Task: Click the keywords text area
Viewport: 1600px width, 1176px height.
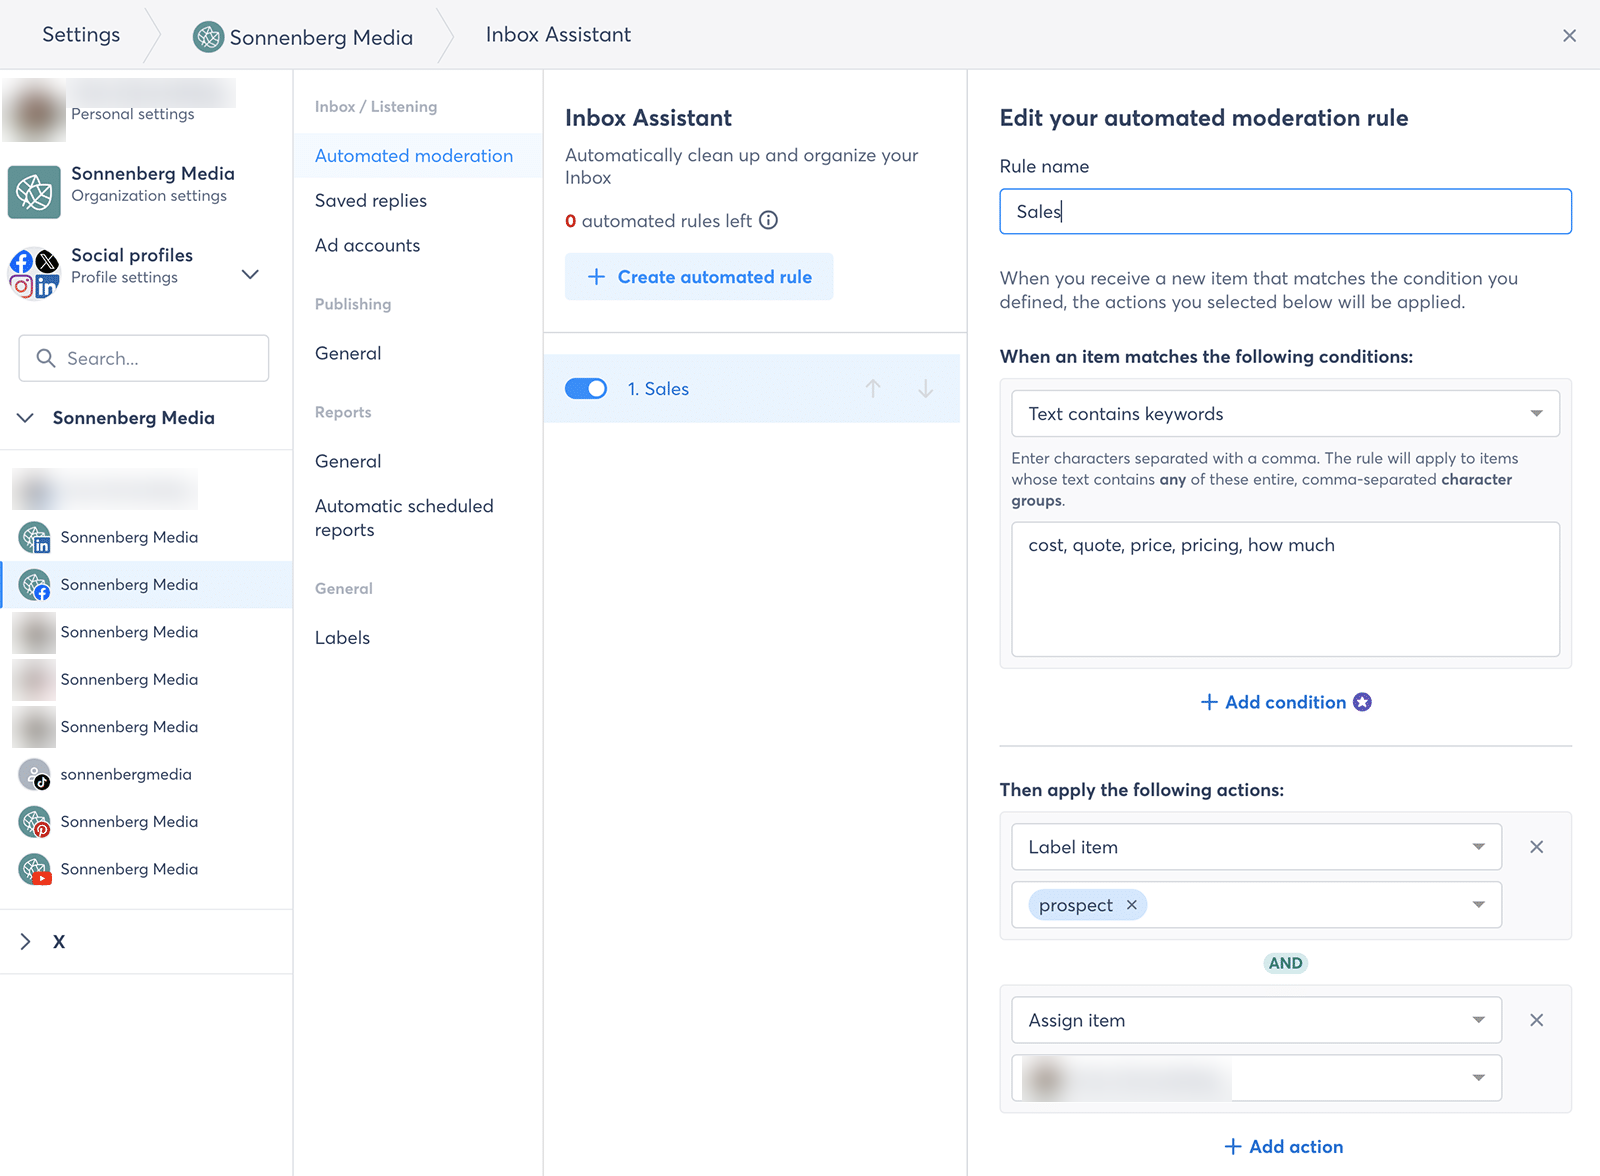Action: click(x=1285, y=589)
